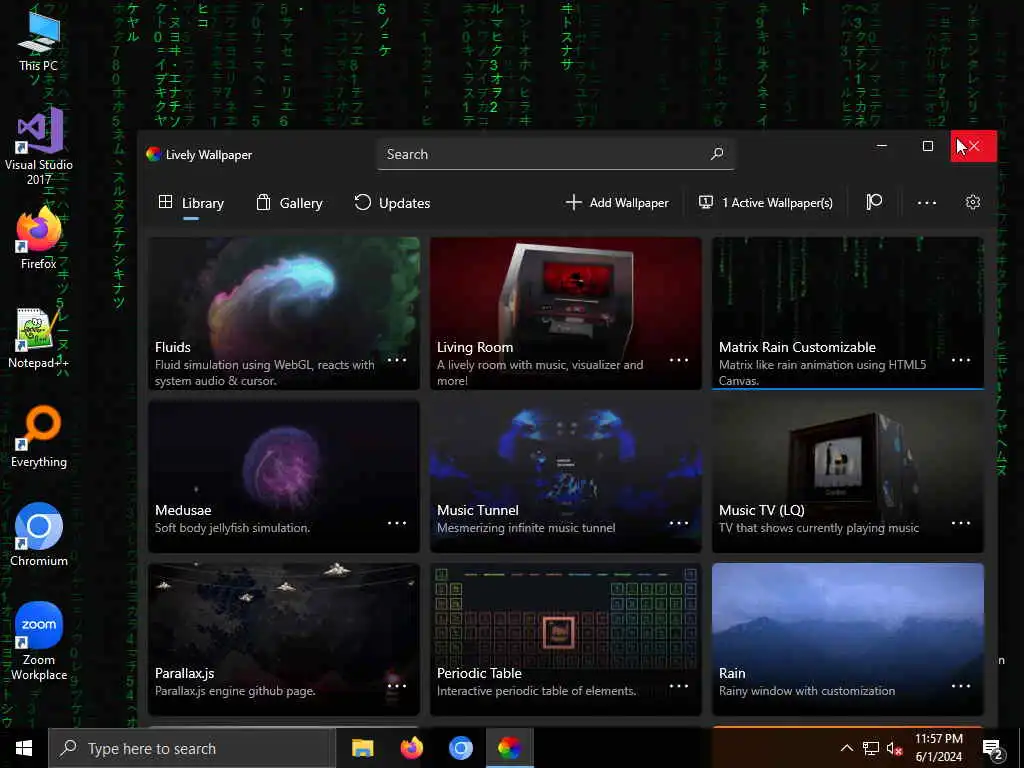Select Notepad++ desktop shortcut
The height and width of the screenshot is (768, 1024).
click(x=39, y=338)
